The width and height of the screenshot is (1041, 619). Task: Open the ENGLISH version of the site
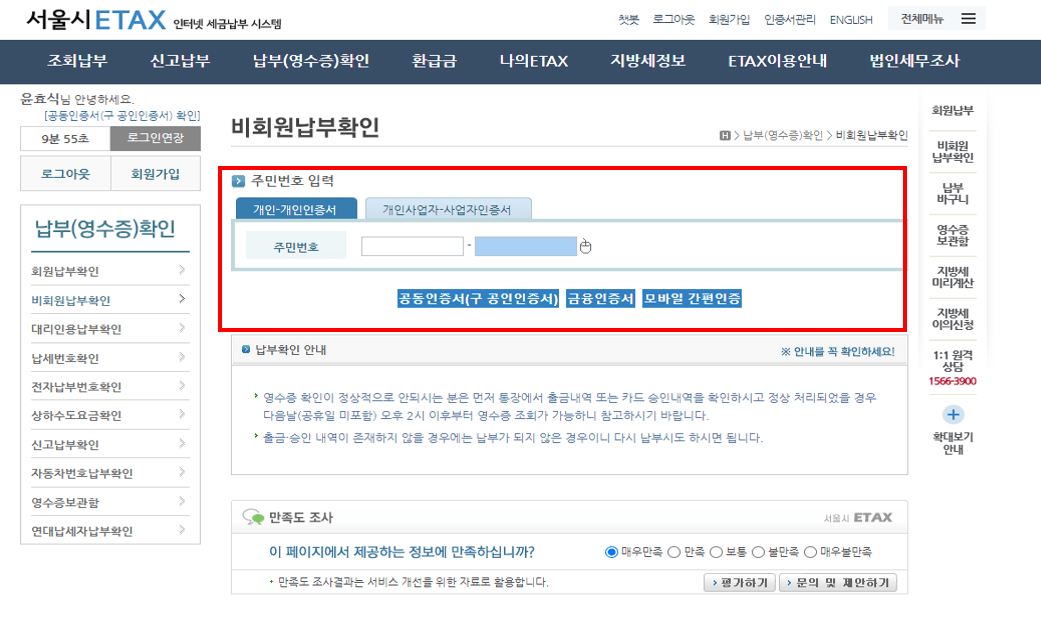tap(851, 18)
